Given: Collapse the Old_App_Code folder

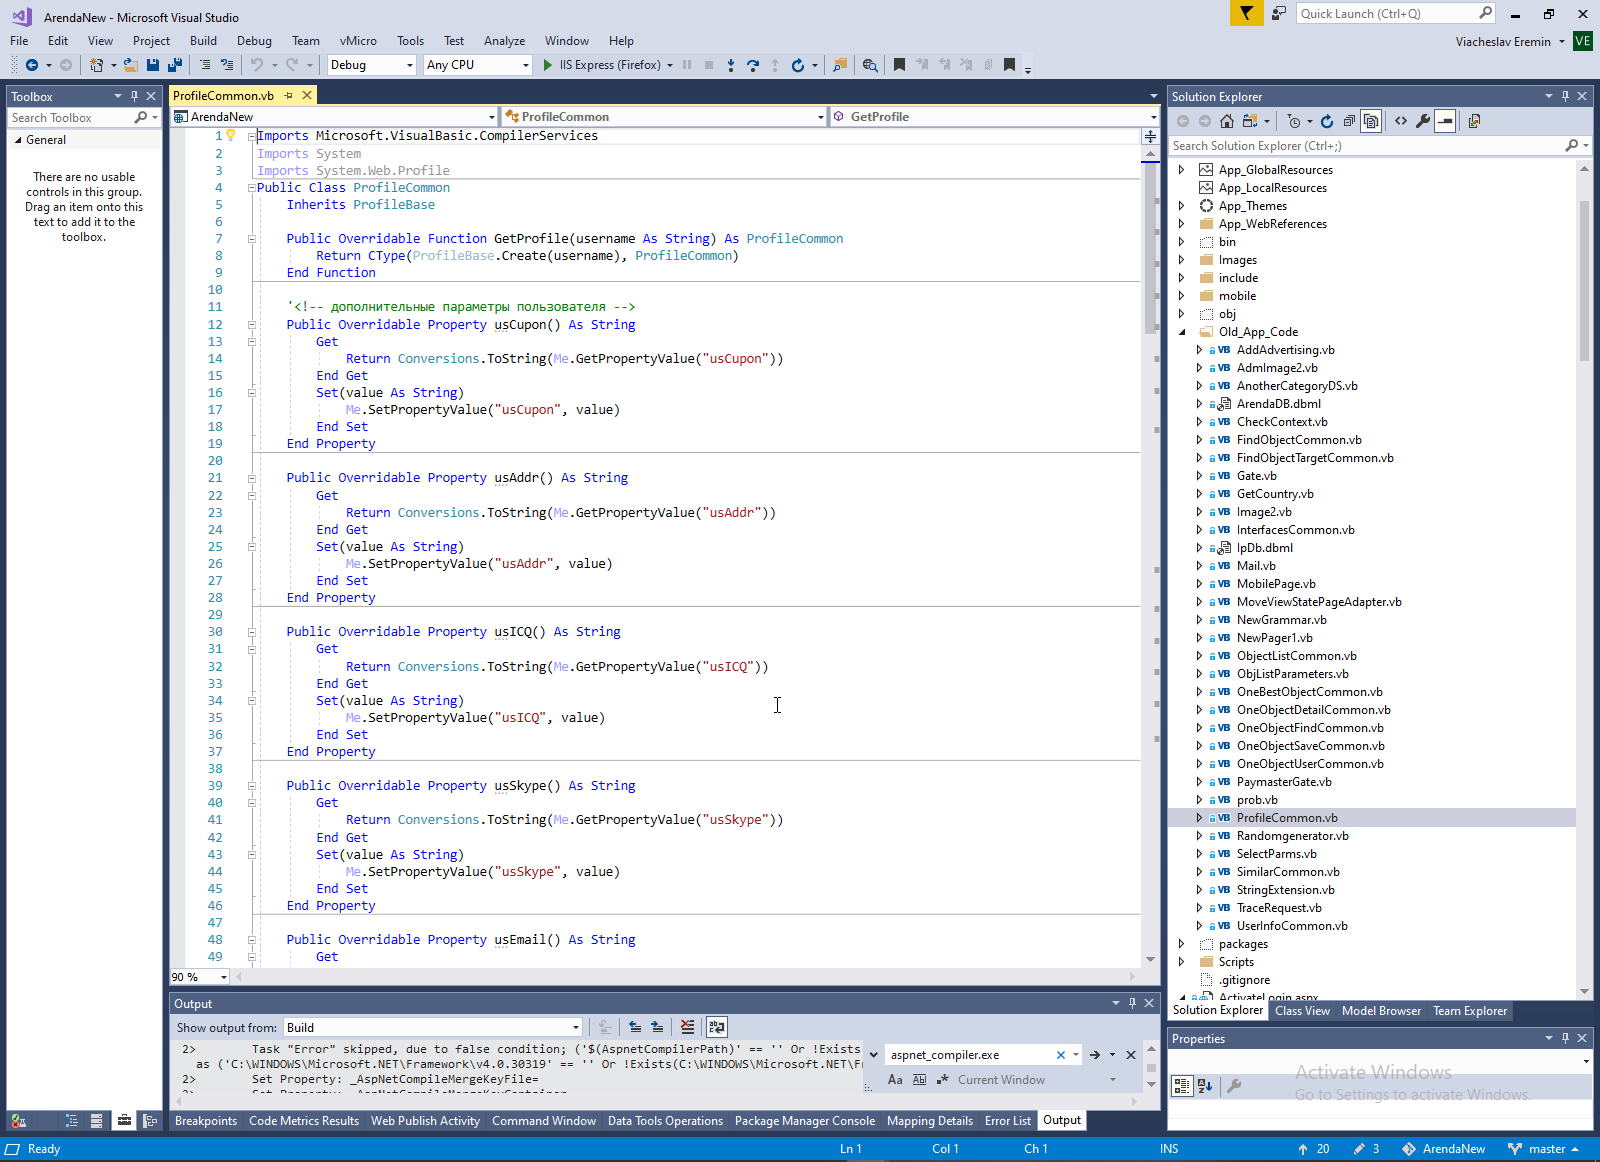Looking at the screenshot, I should (1181, 332).
